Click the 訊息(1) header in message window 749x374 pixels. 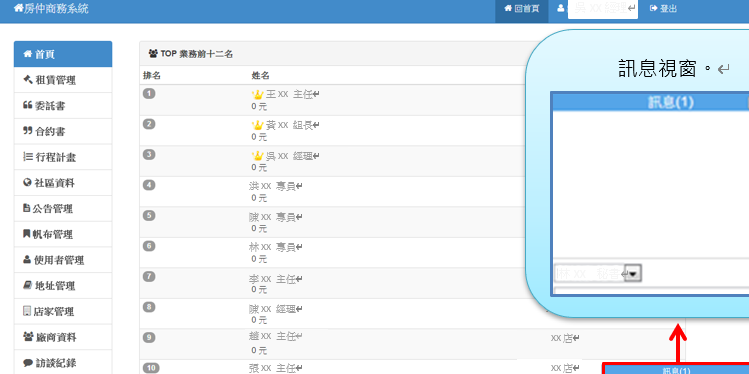point(670,102)
